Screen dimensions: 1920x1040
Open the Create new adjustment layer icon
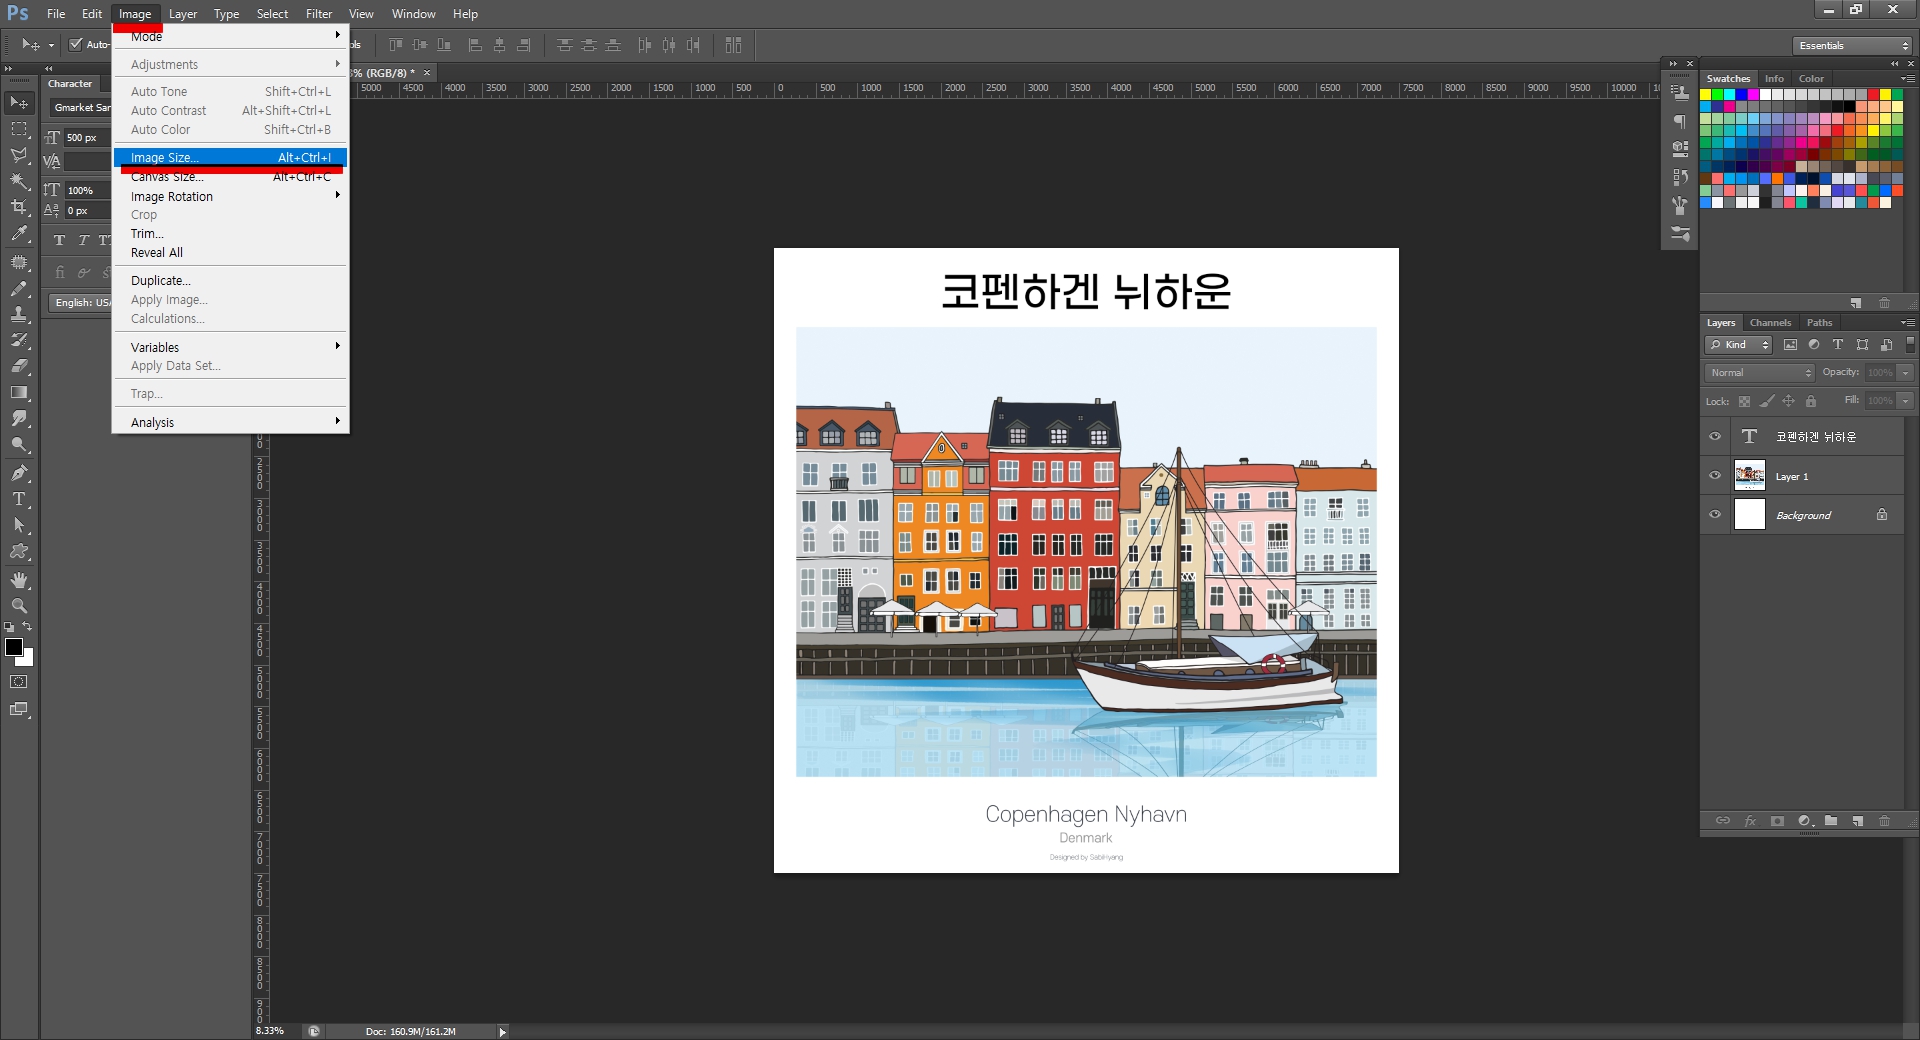[1805, 821]
